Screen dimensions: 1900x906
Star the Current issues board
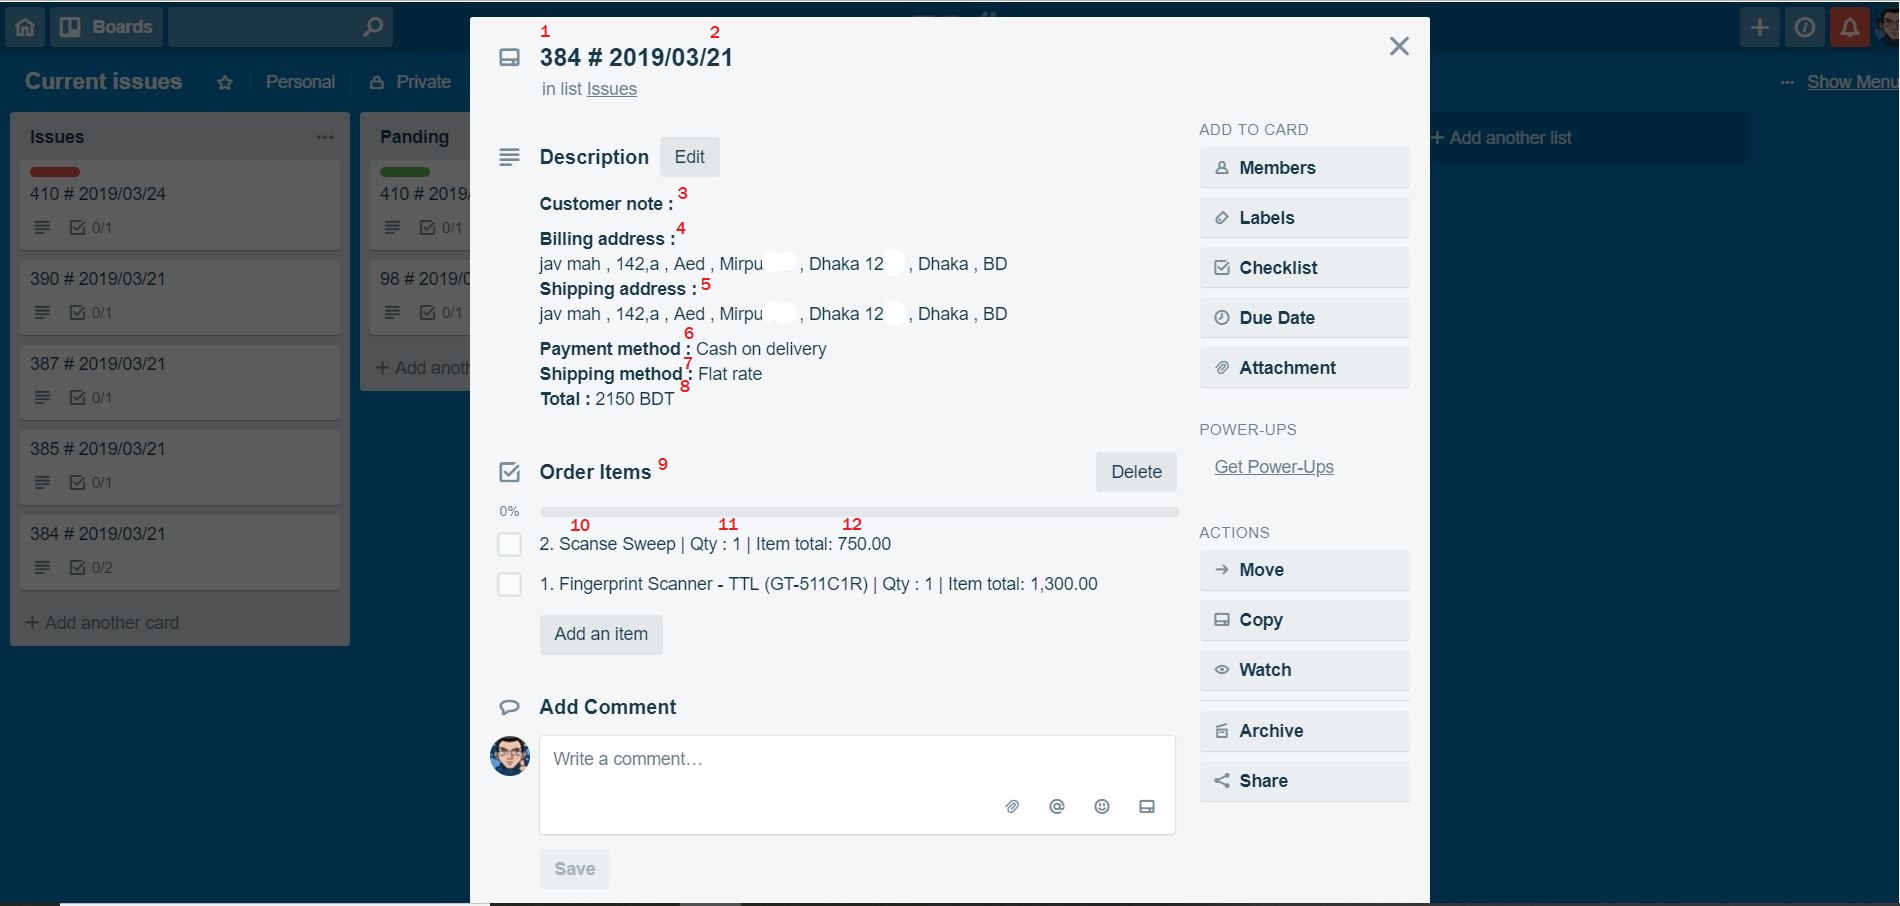(x=225, y=83)
